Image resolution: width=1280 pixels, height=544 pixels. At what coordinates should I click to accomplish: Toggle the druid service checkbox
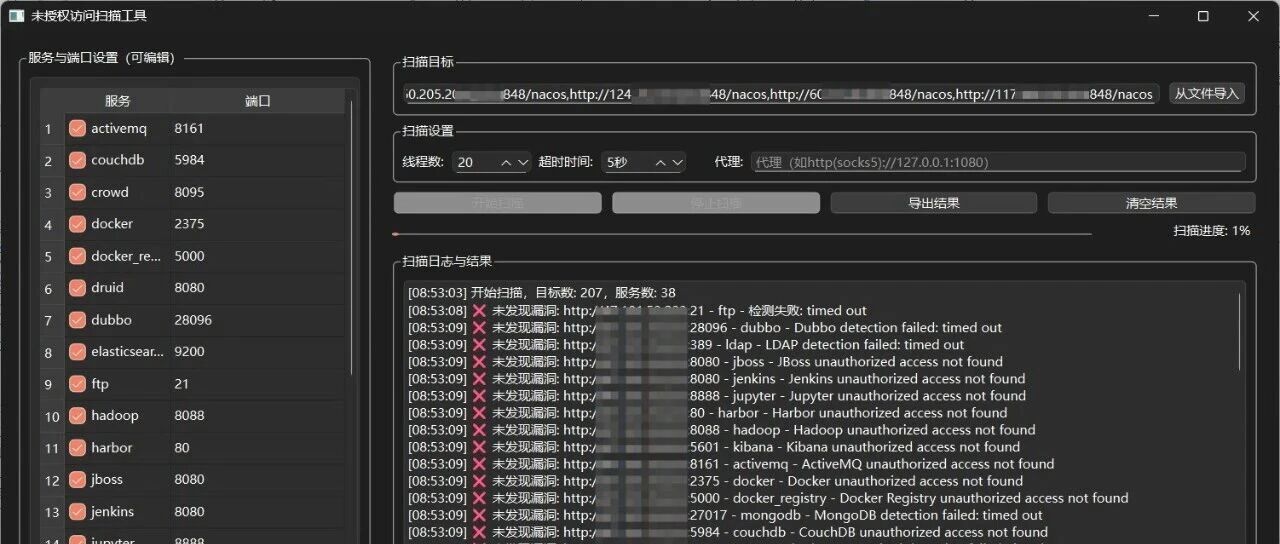coord(77,288)
